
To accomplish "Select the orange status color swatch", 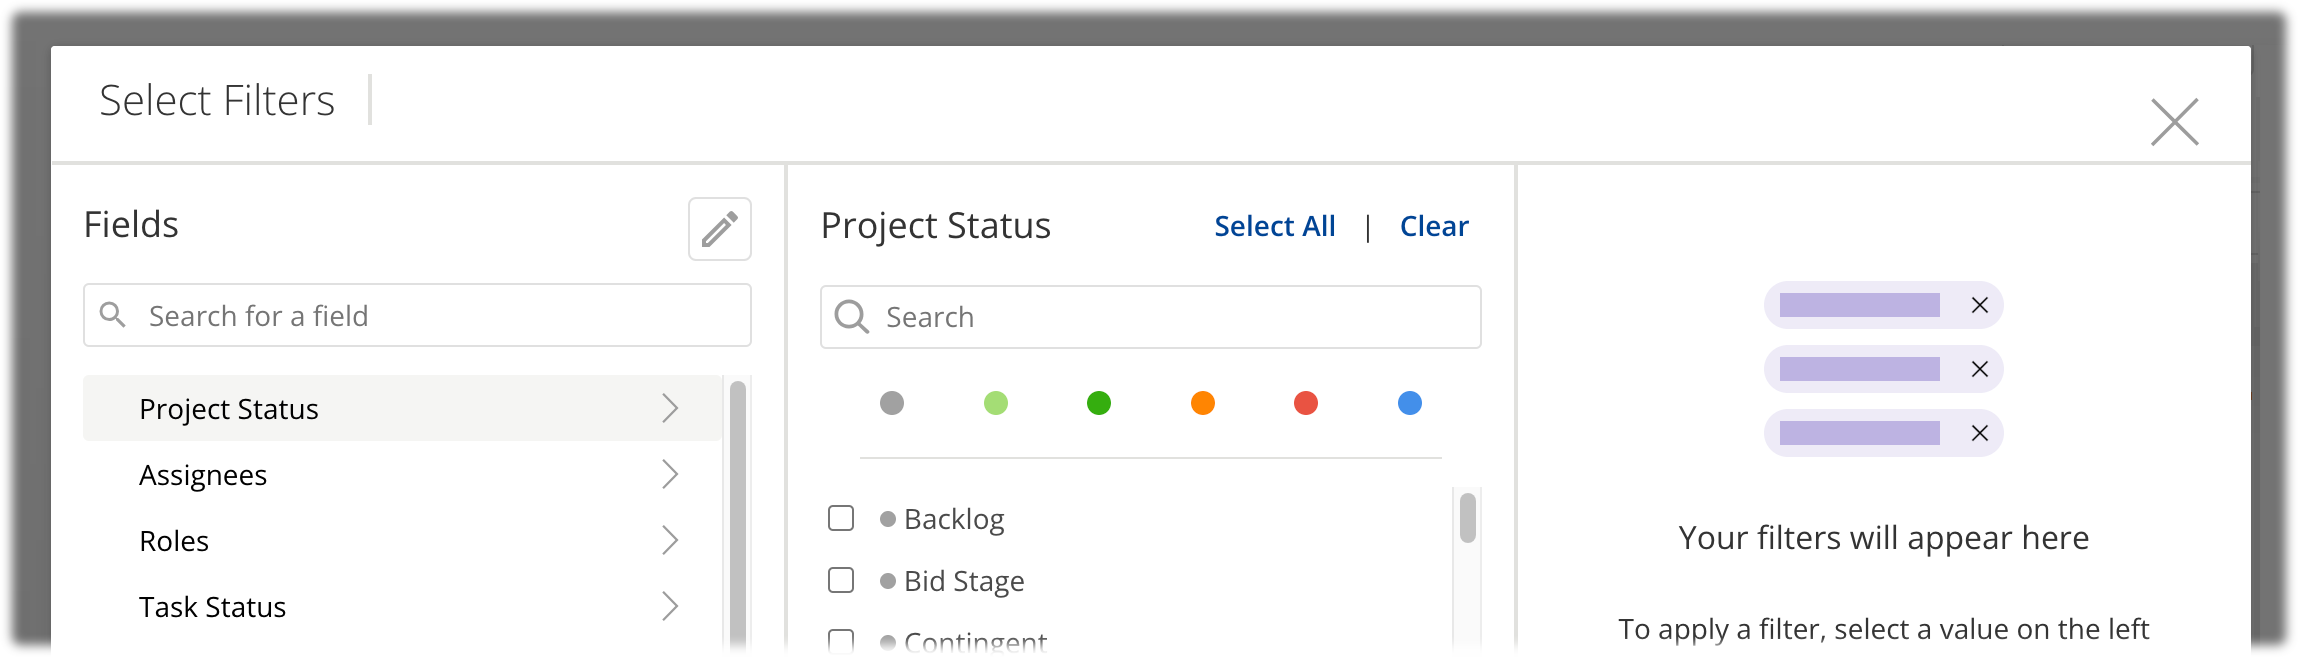I will [x=1203, y=403].
